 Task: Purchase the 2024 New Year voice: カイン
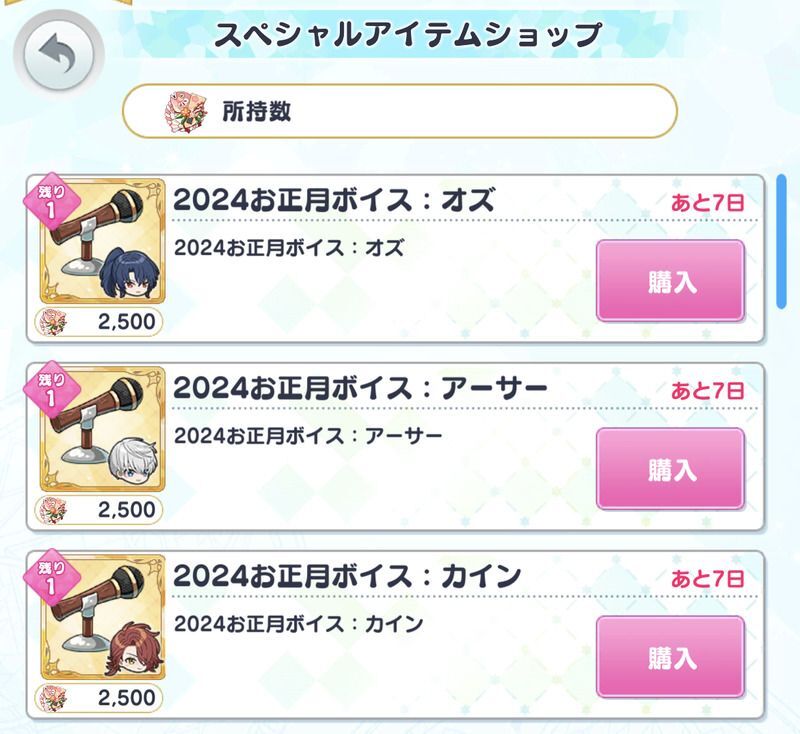[x=670, y=657]
